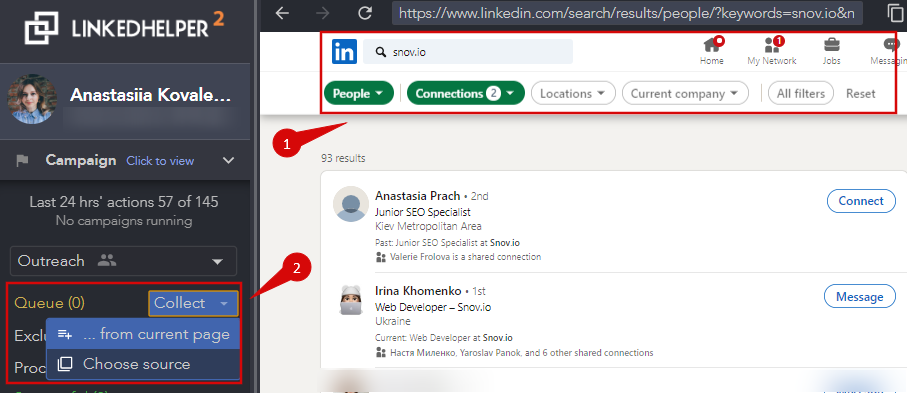Screen dimensions: 907x393
Task: Click 'No campaigns running' status text
Action: pos(124,221)
